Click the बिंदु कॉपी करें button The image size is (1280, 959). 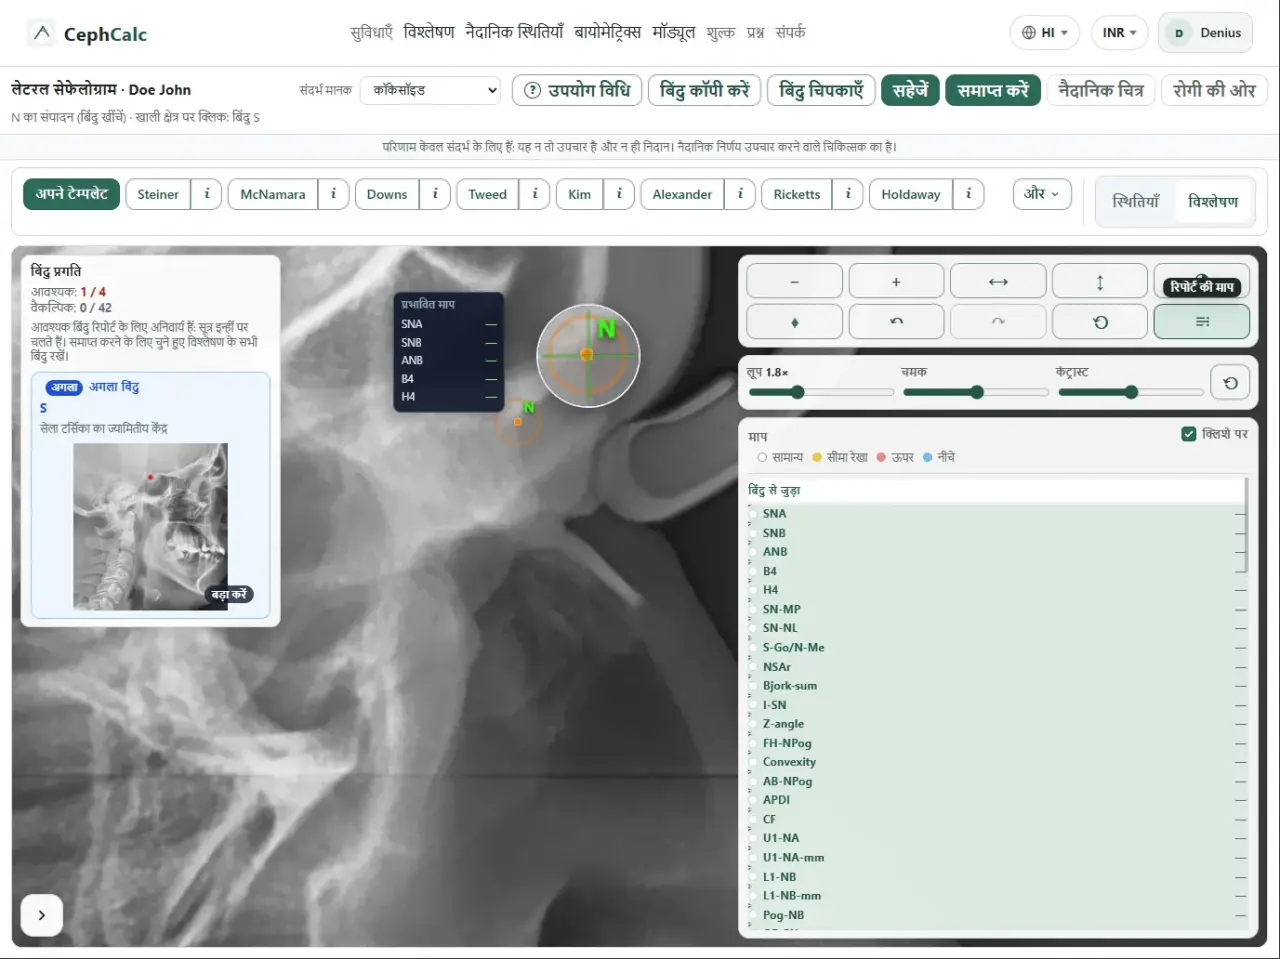tap(705, 90)
